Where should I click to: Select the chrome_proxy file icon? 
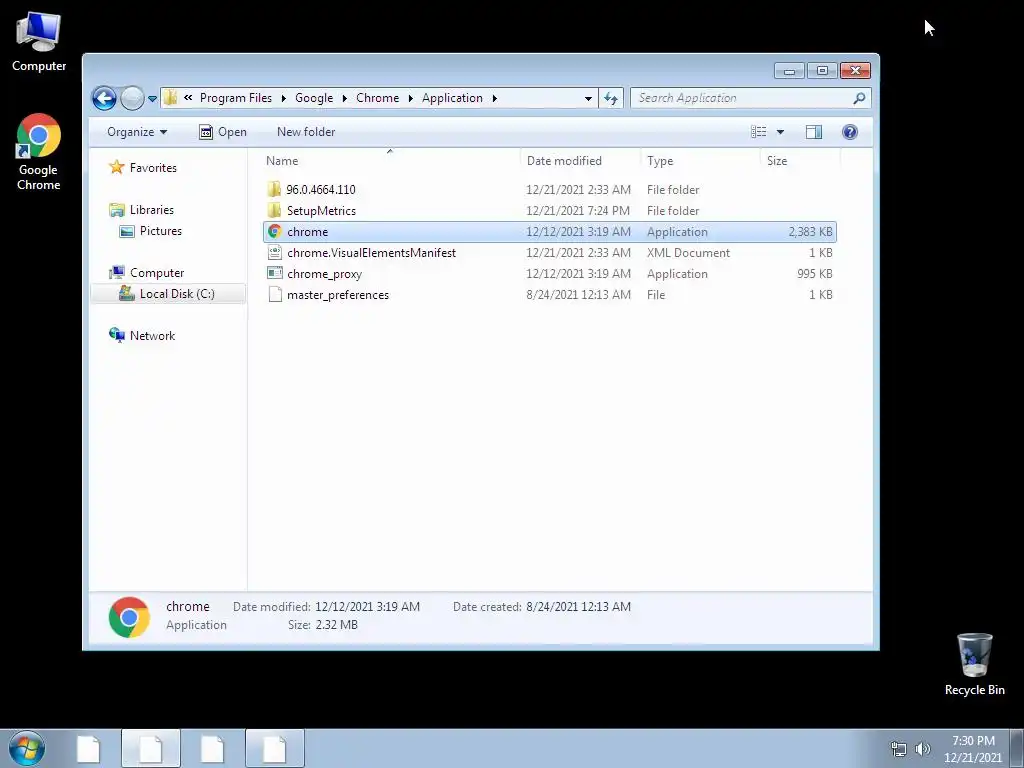click(x=275, y=274)
